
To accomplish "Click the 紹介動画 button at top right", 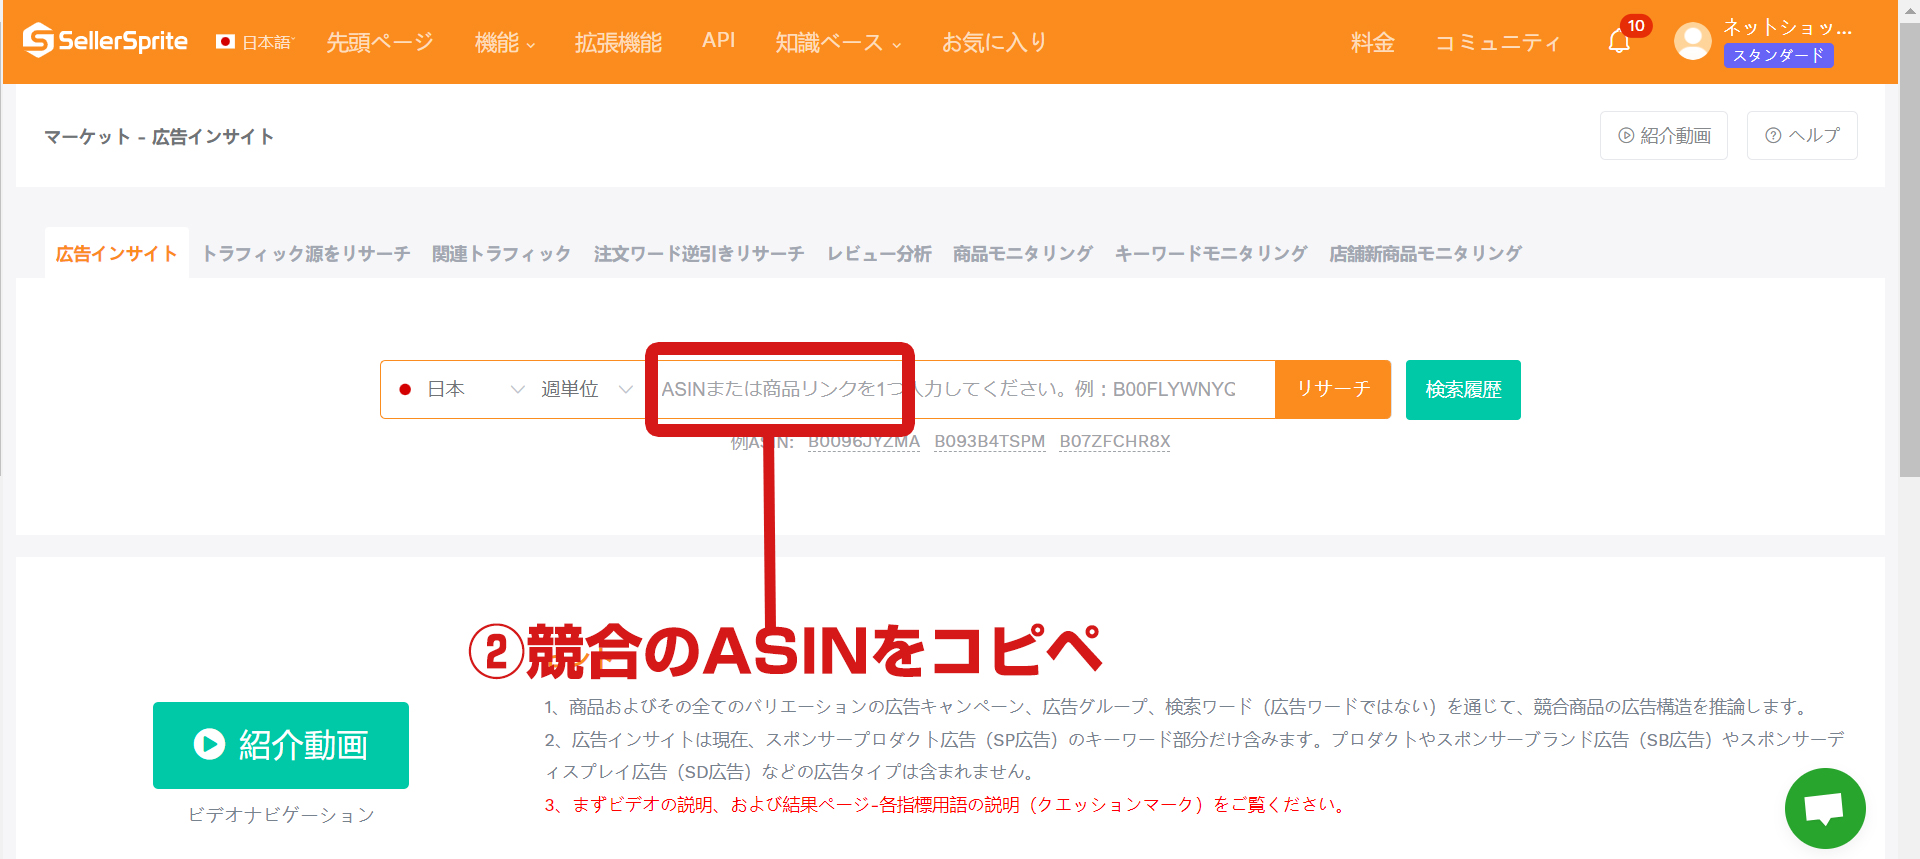I will (x=1664, y=135).
